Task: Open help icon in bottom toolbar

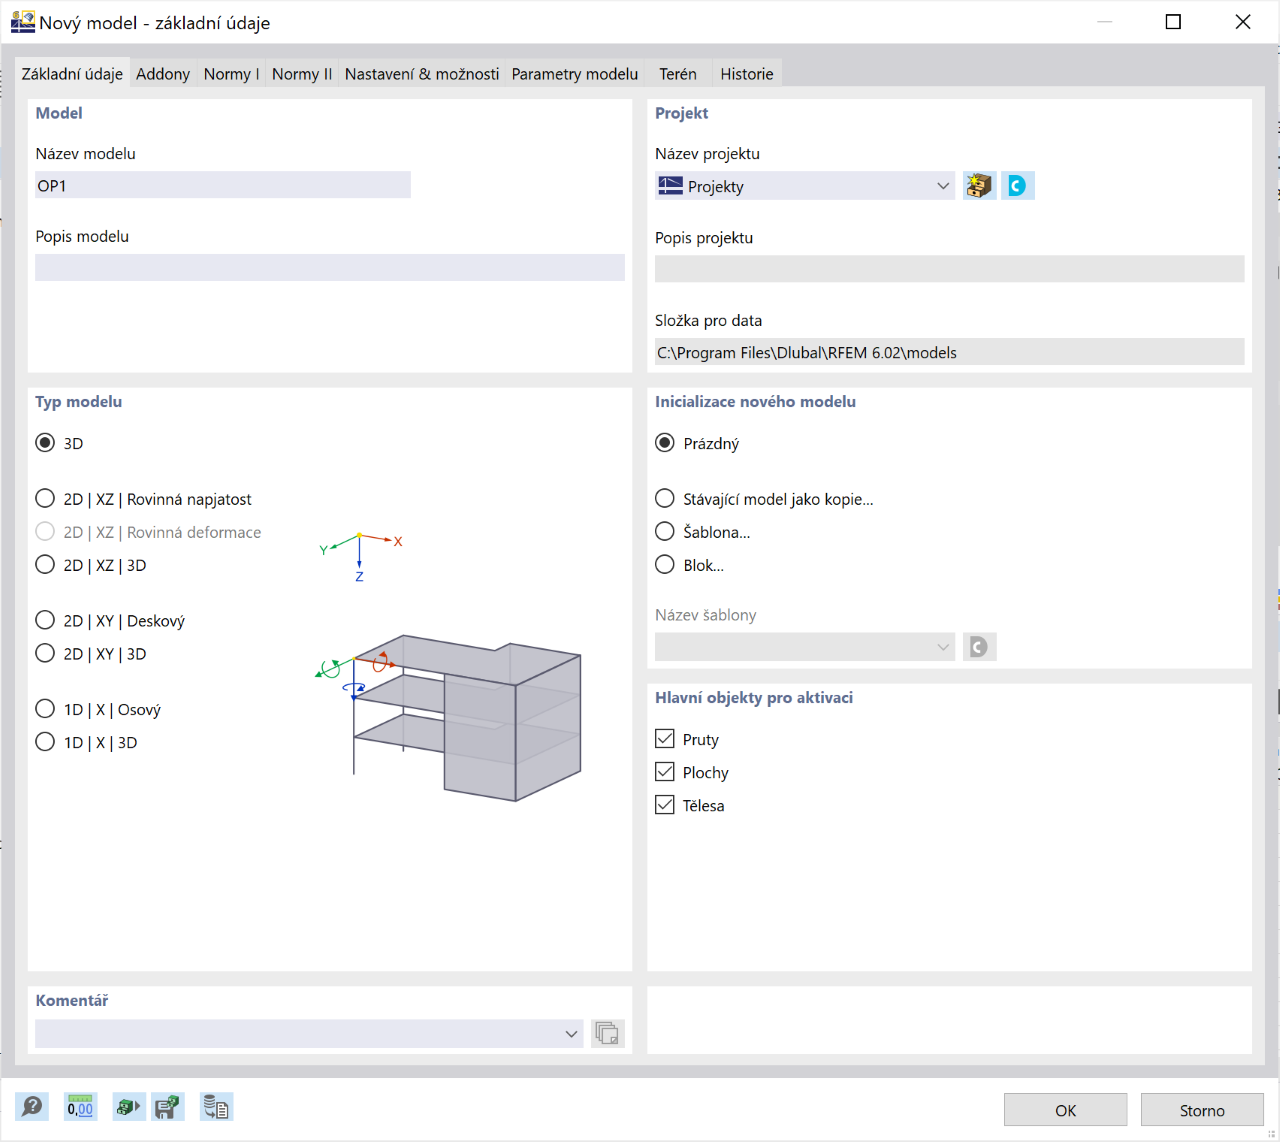Action: click(x=32, y=1106)
